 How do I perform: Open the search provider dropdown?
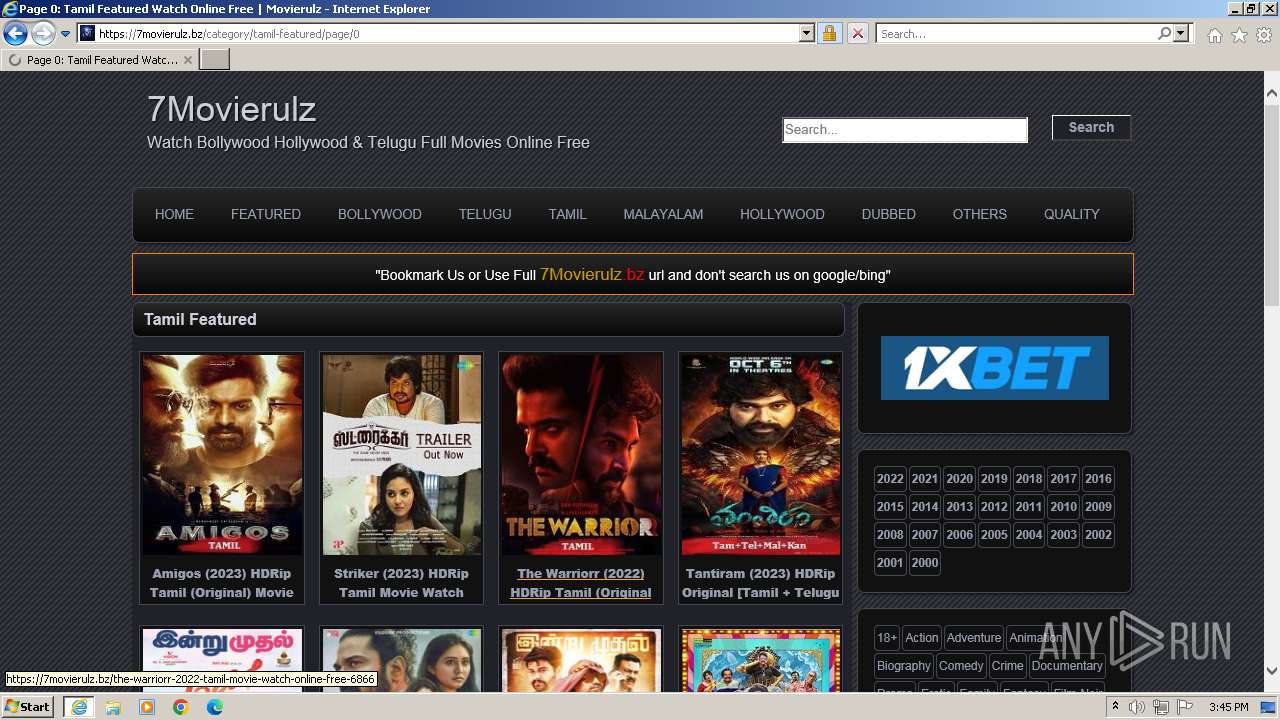click(x=1181, y=33)
